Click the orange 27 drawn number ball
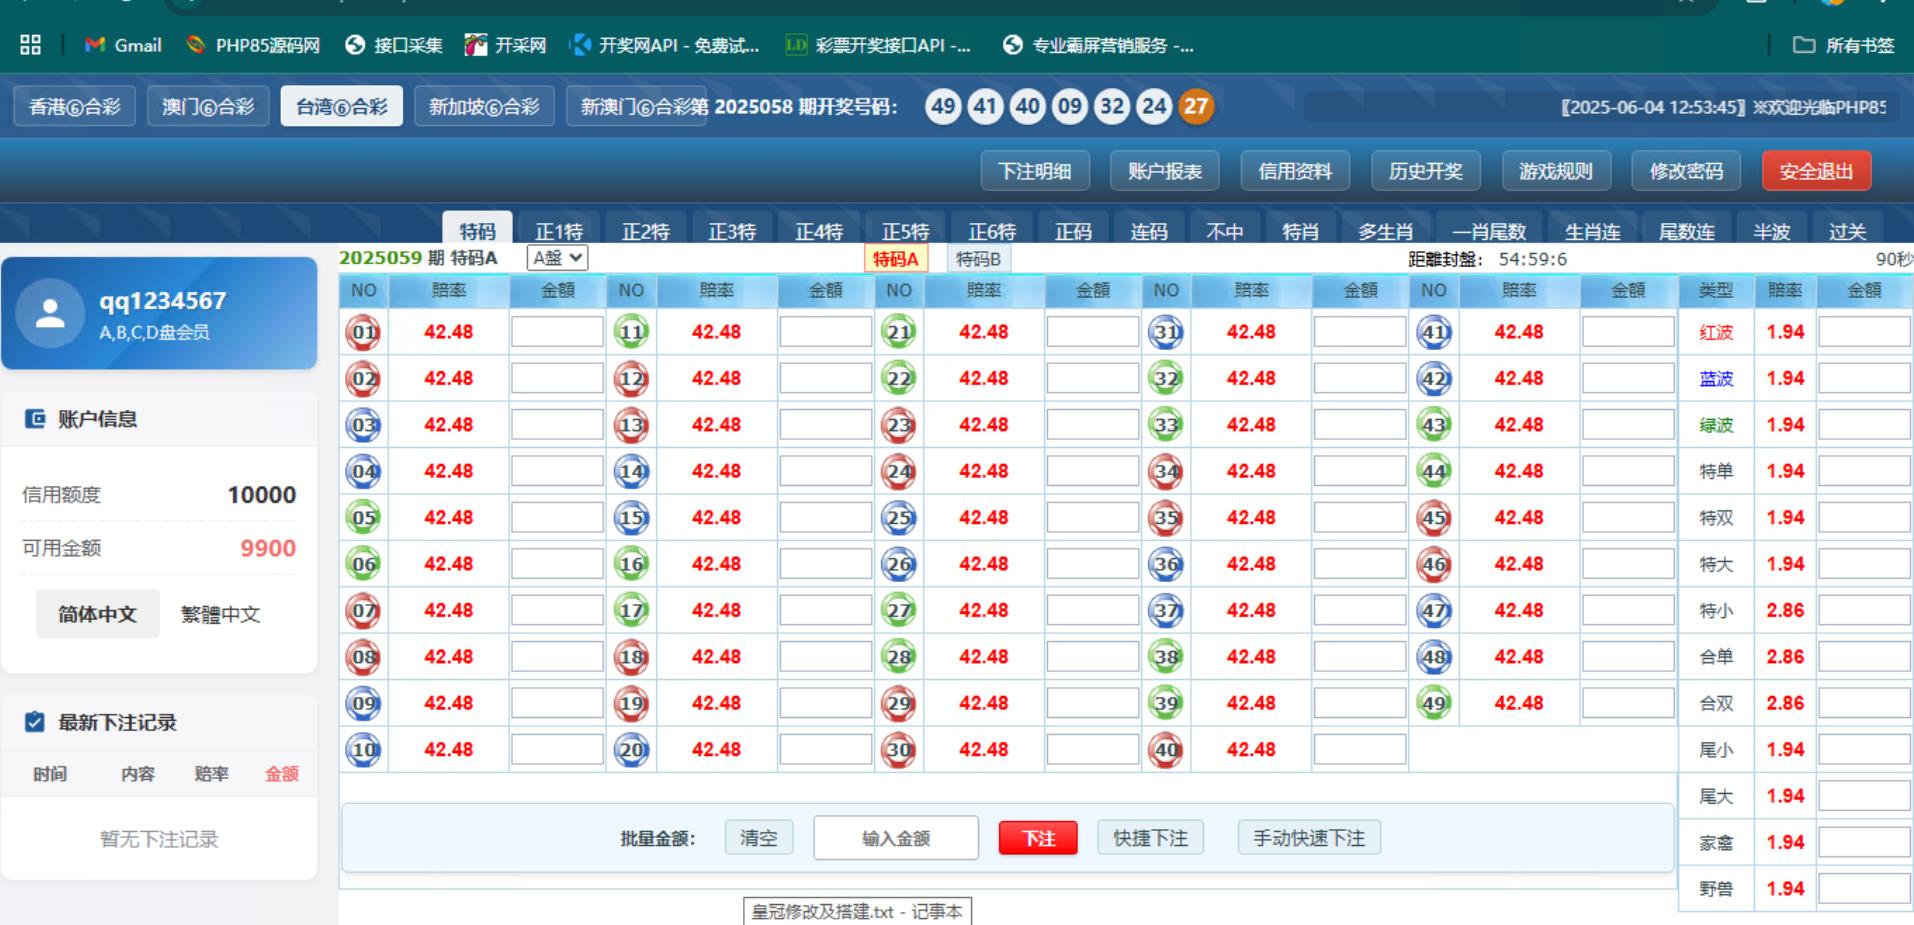Screen dimensions: 1914x925 coord(1196,106)
